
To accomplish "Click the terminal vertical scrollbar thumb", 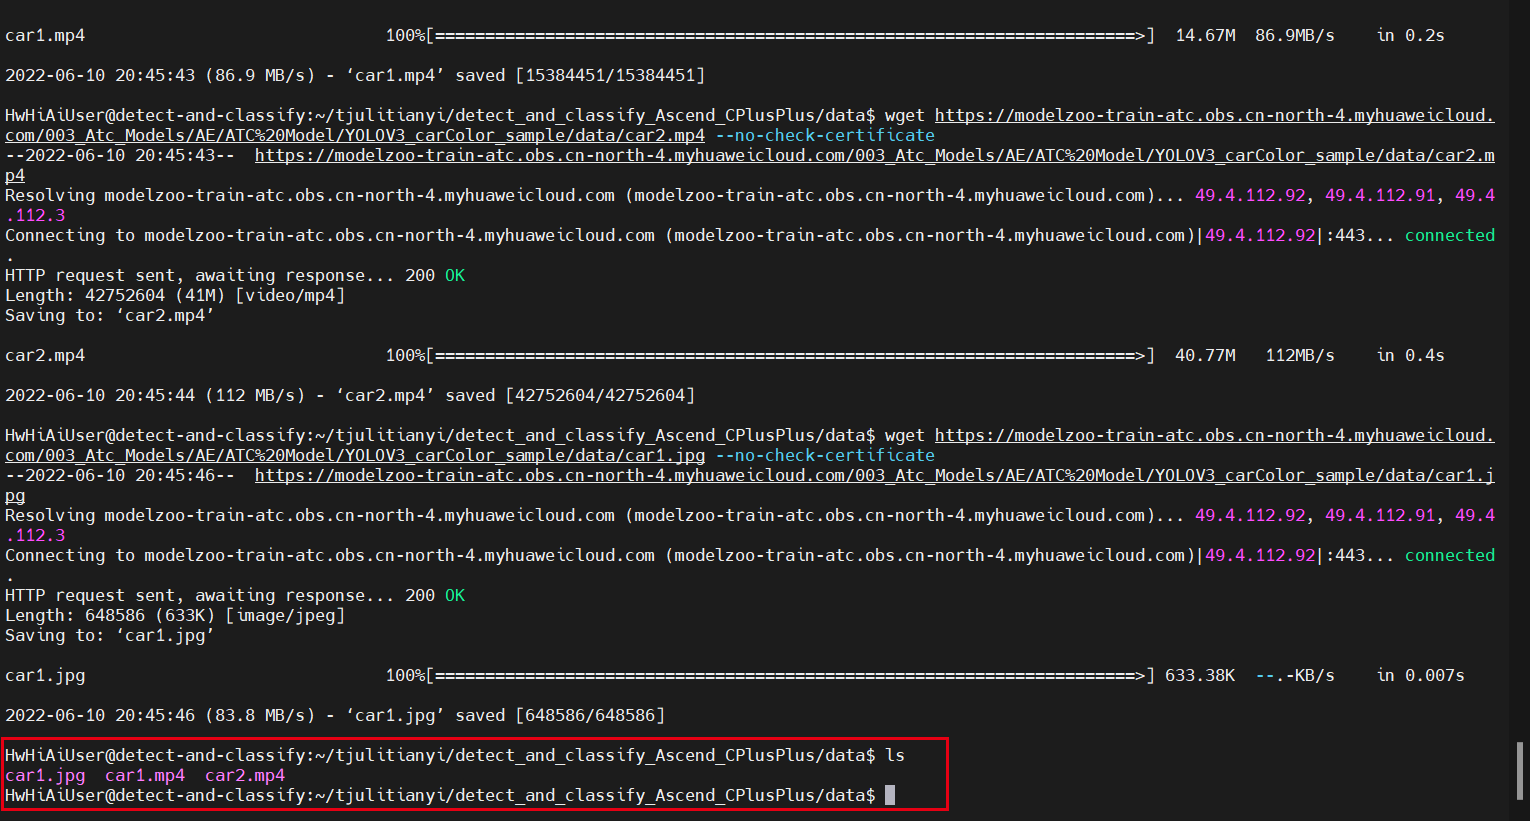I will (x=1521, y=770).
